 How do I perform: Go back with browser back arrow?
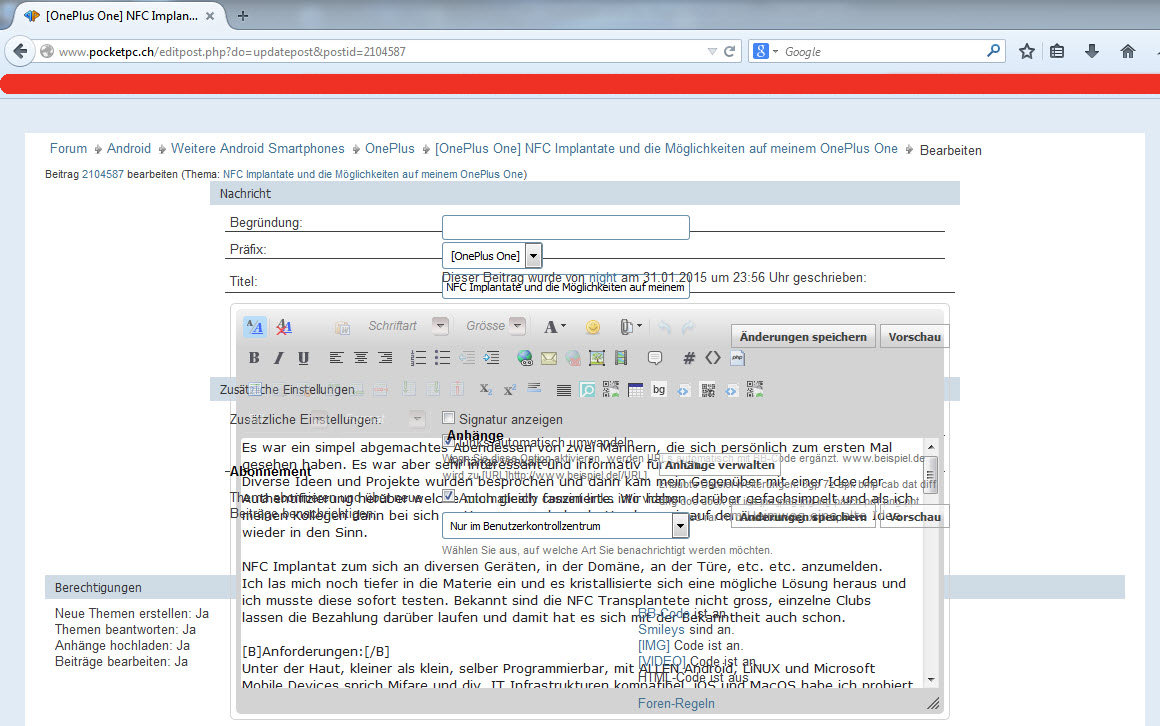tap(20, 51)
